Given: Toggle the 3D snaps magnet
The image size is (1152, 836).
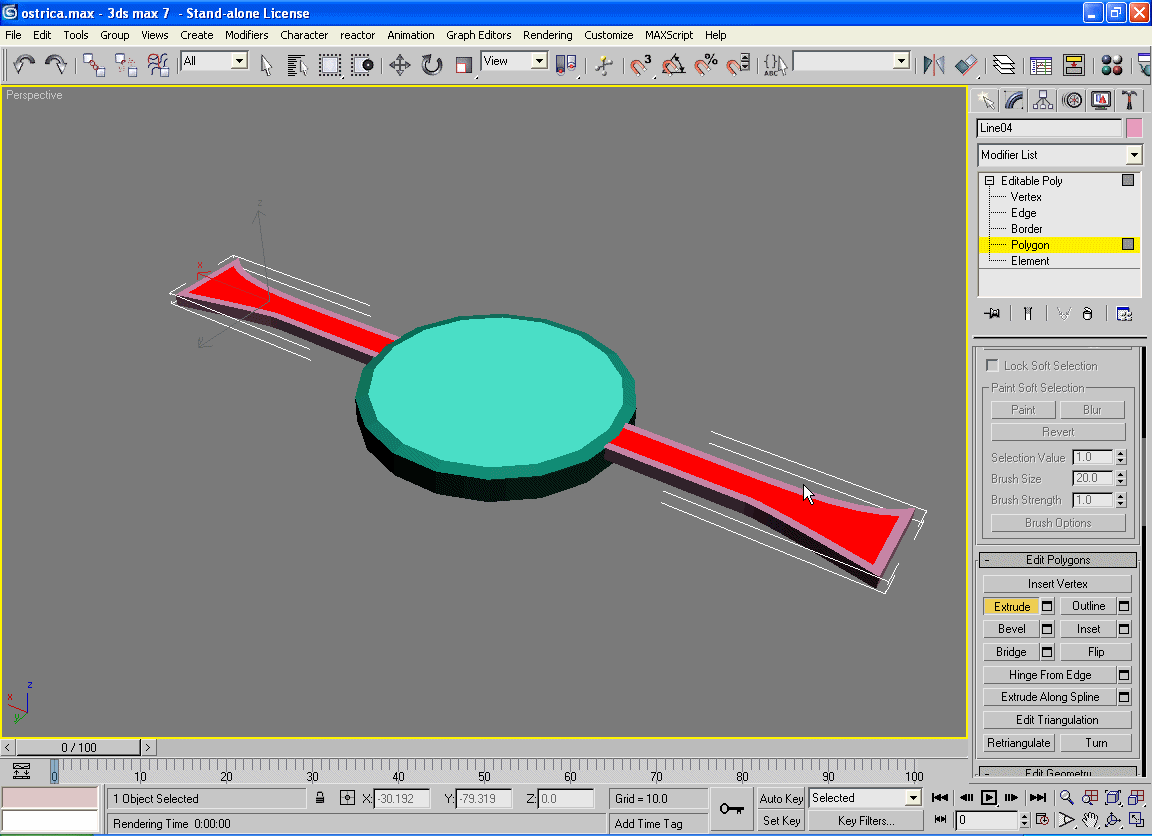Looking at the screenshot, I should pos(640,66).
